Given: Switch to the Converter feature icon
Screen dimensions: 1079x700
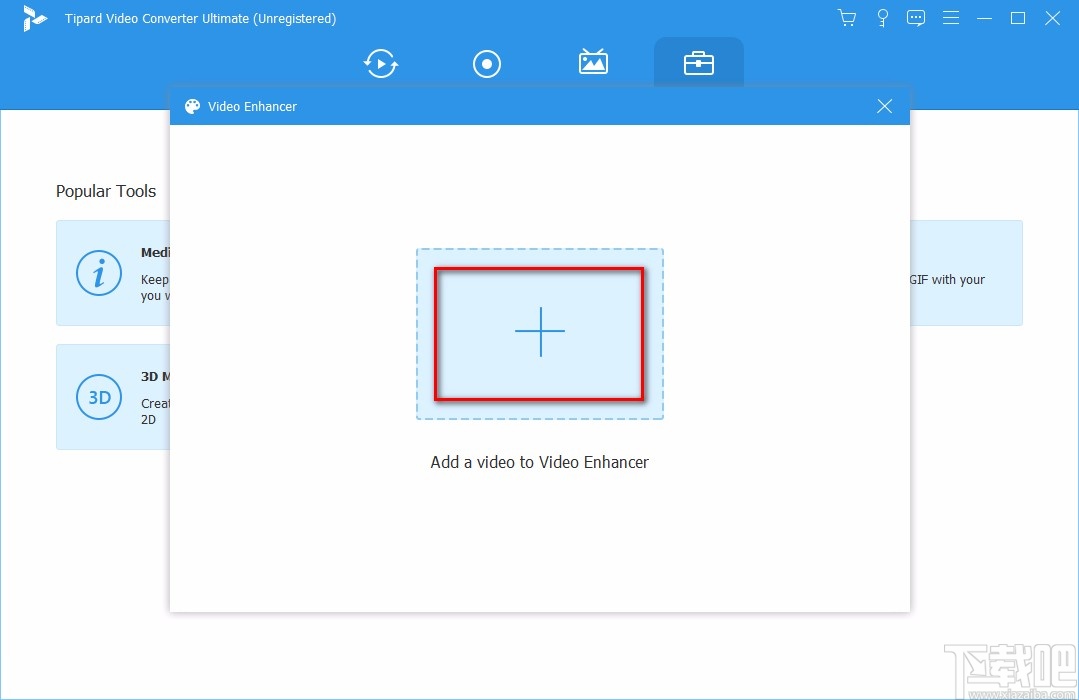Looking at the screenshot, I should pyautogui.click(x=380, y=63).
